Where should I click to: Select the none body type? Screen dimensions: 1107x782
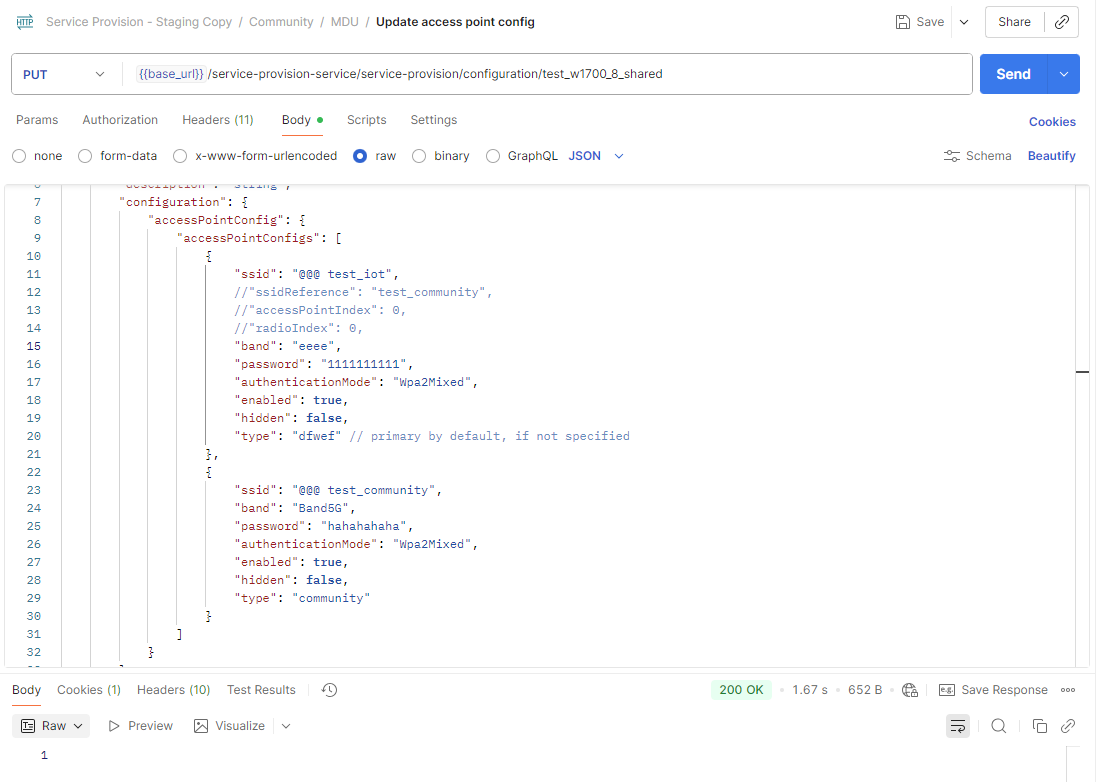tap(19, 156)
